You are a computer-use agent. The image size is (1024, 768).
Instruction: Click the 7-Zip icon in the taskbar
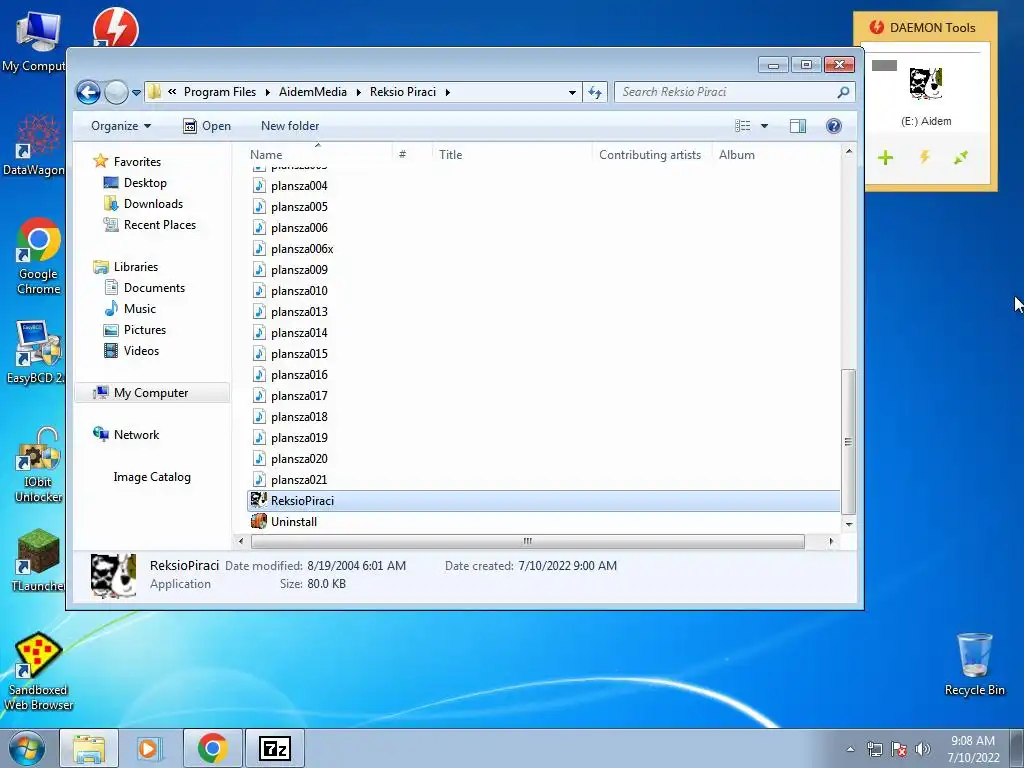(275, 748)
